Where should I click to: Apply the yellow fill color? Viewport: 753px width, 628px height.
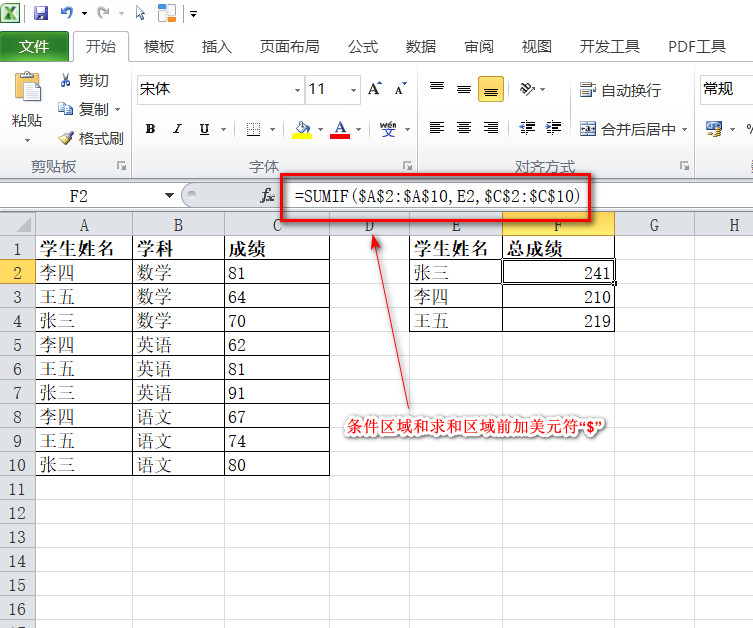click(302, 130)
